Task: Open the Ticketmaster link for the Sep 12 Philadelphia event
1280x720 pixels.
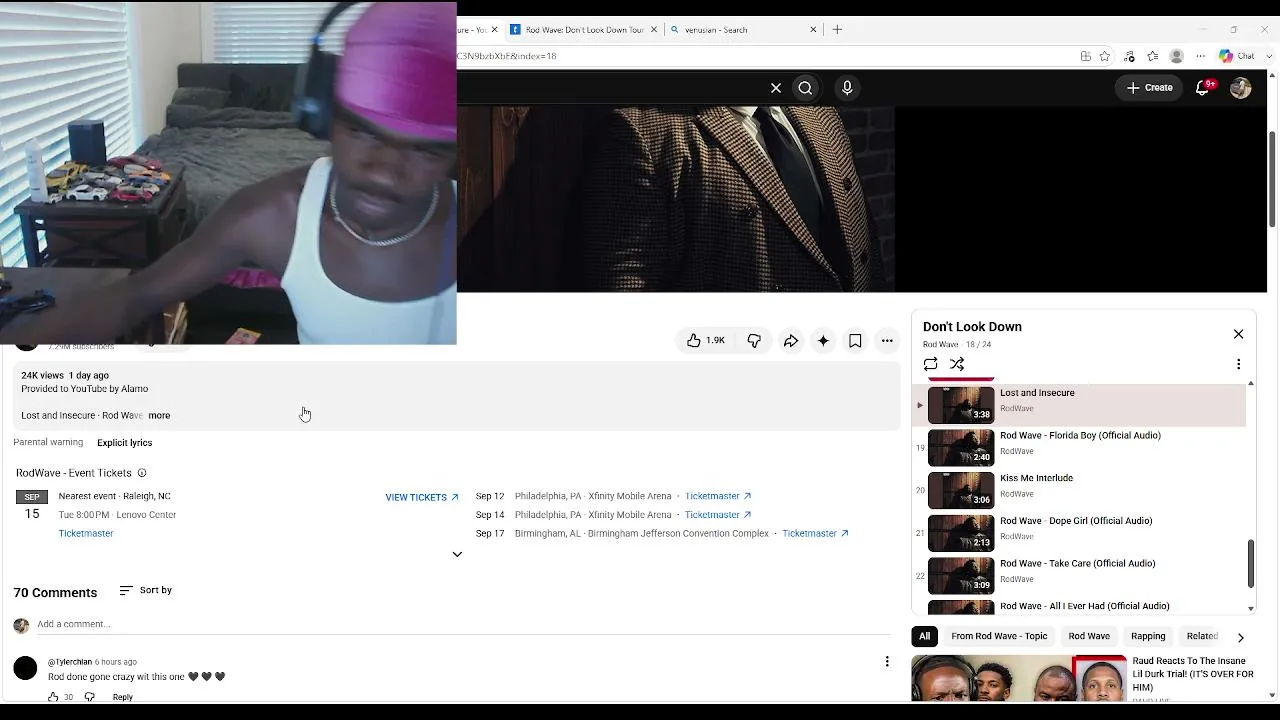Action: pyautogui.click(x=718, y=496)
